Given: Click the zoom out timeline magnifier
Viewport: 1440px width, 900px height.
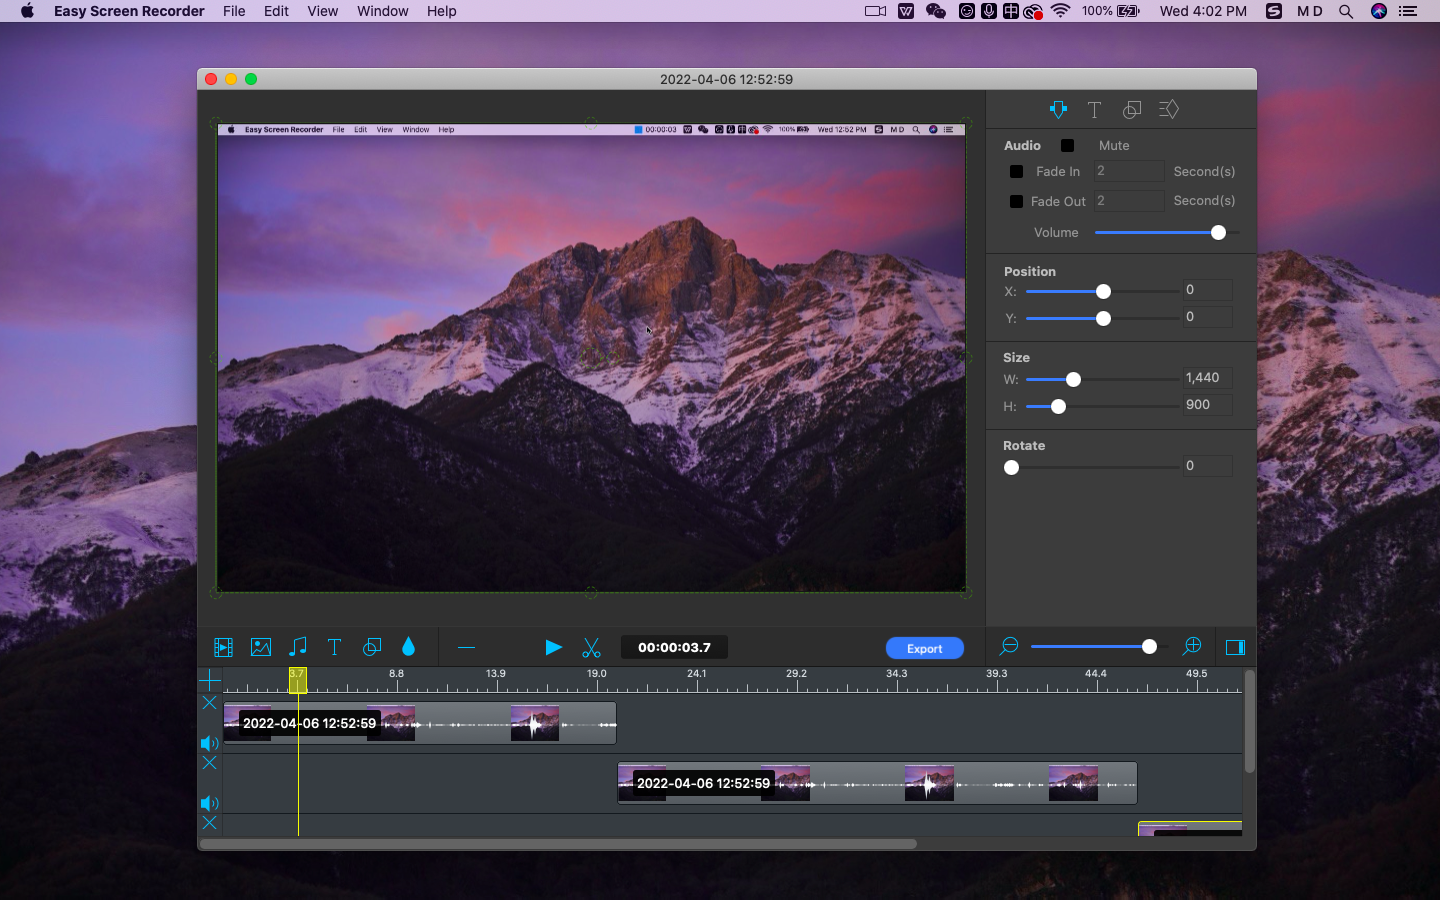Looking at the screenshot, I should [1009, 647].
